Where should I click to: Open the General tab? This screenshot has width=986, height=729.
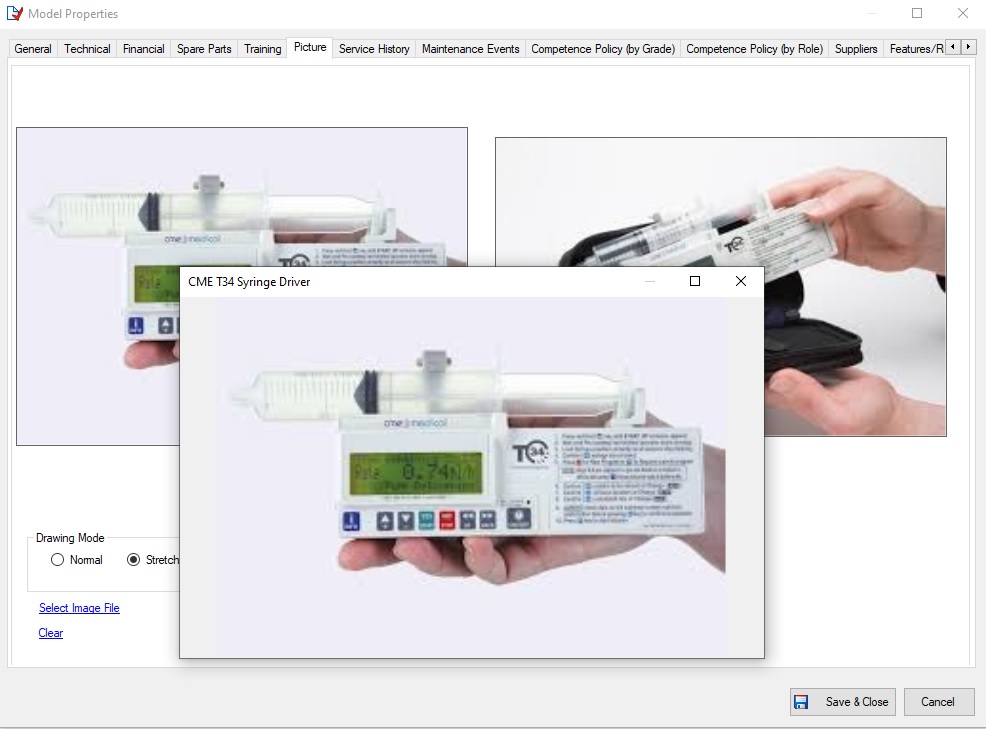(x=33, y=49)
